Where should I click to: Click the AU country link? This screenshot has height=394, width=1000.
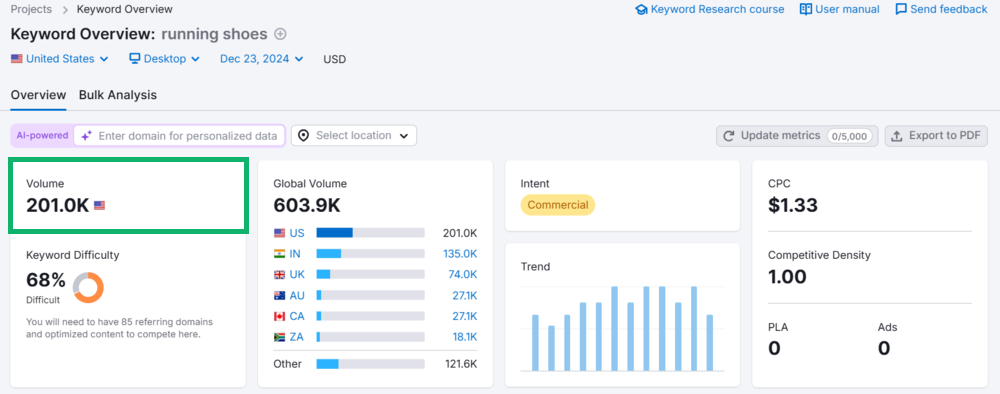coord(297,296)
